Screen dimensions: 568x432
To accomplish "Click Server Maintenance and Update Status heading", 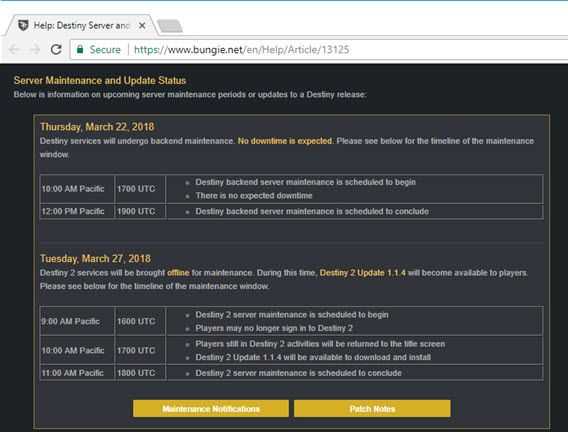I will tap(100, 80).
